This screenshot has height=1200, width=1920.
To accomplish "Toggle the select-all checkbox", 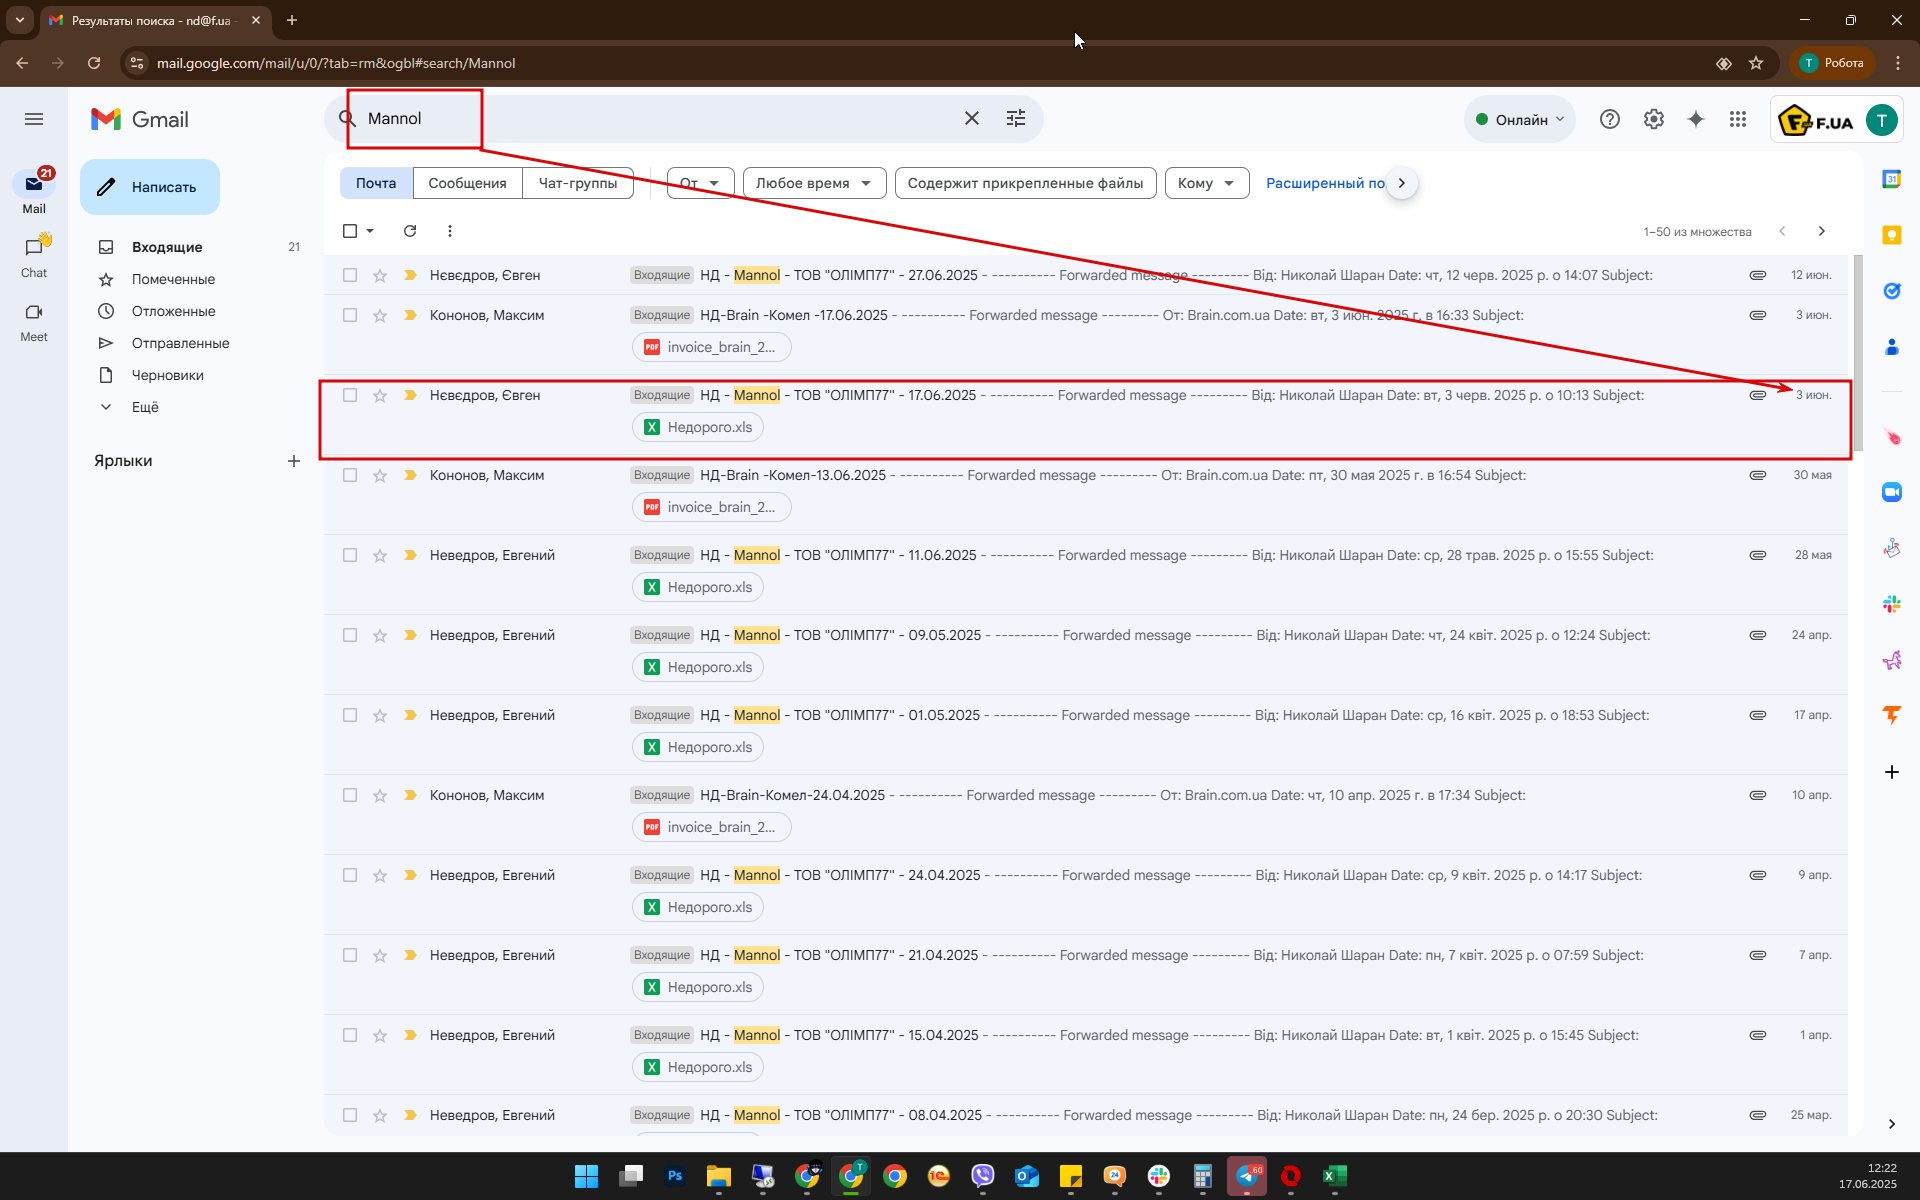I will pos(350,231).
